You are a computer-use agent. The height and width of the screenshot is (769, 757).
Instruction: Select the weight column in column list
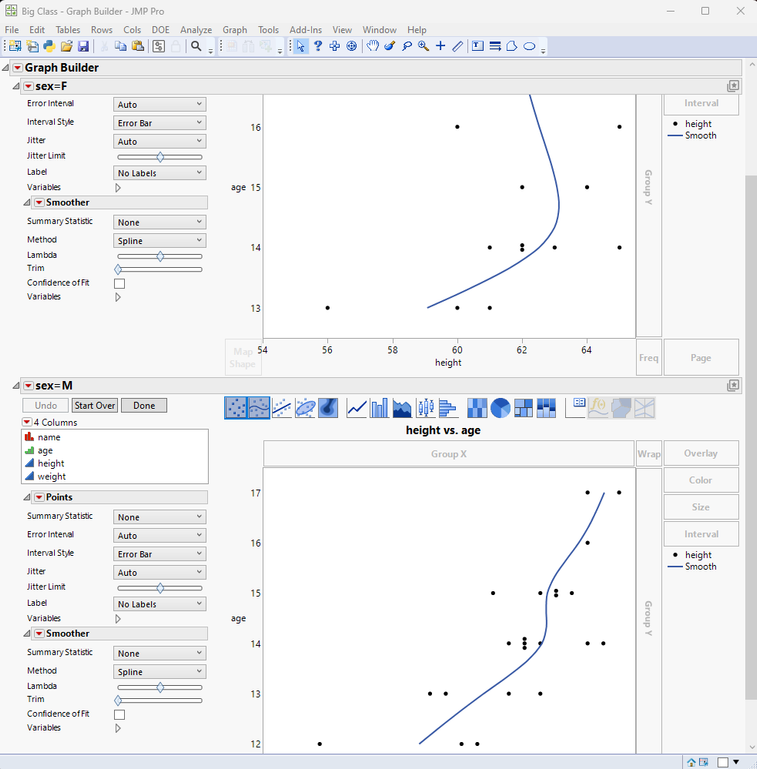coord(51,476)
